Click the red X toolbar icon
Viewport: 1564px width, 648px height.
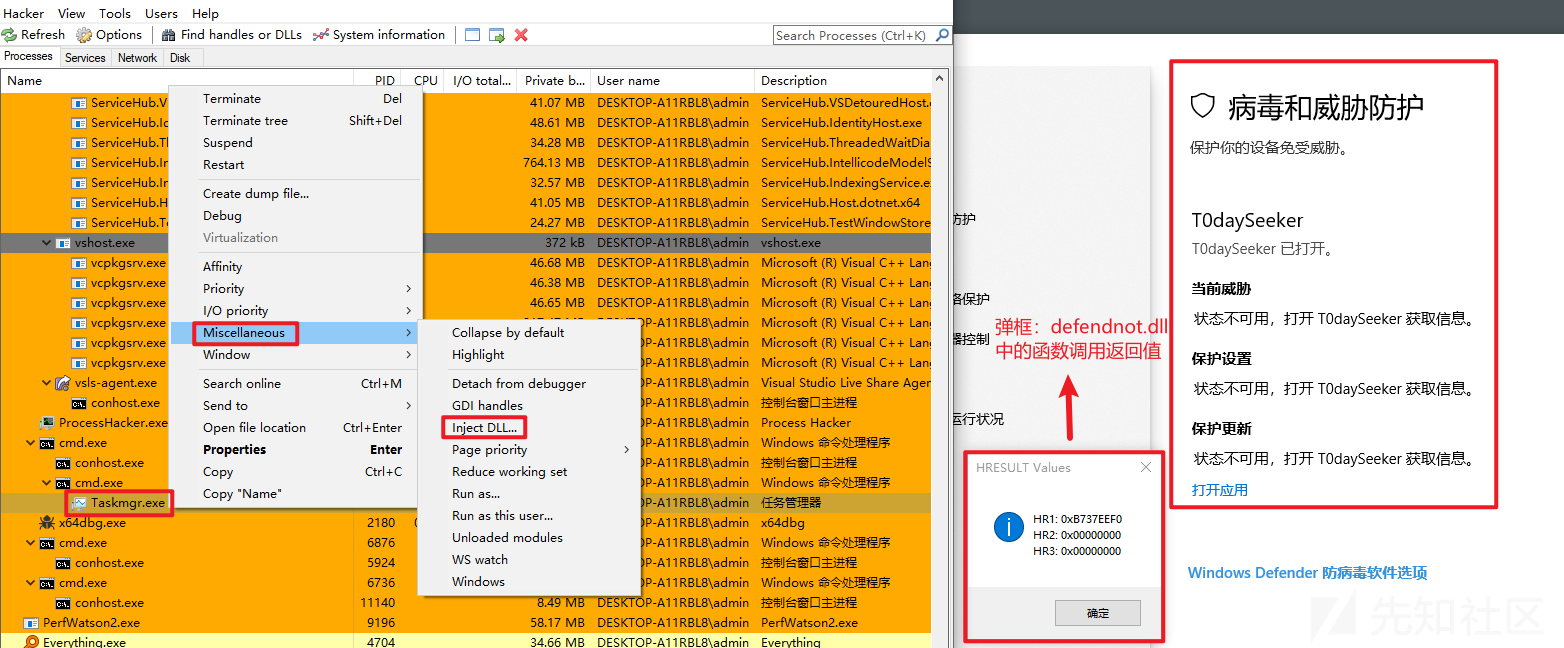pyautogui.click(x=521, y=35)
